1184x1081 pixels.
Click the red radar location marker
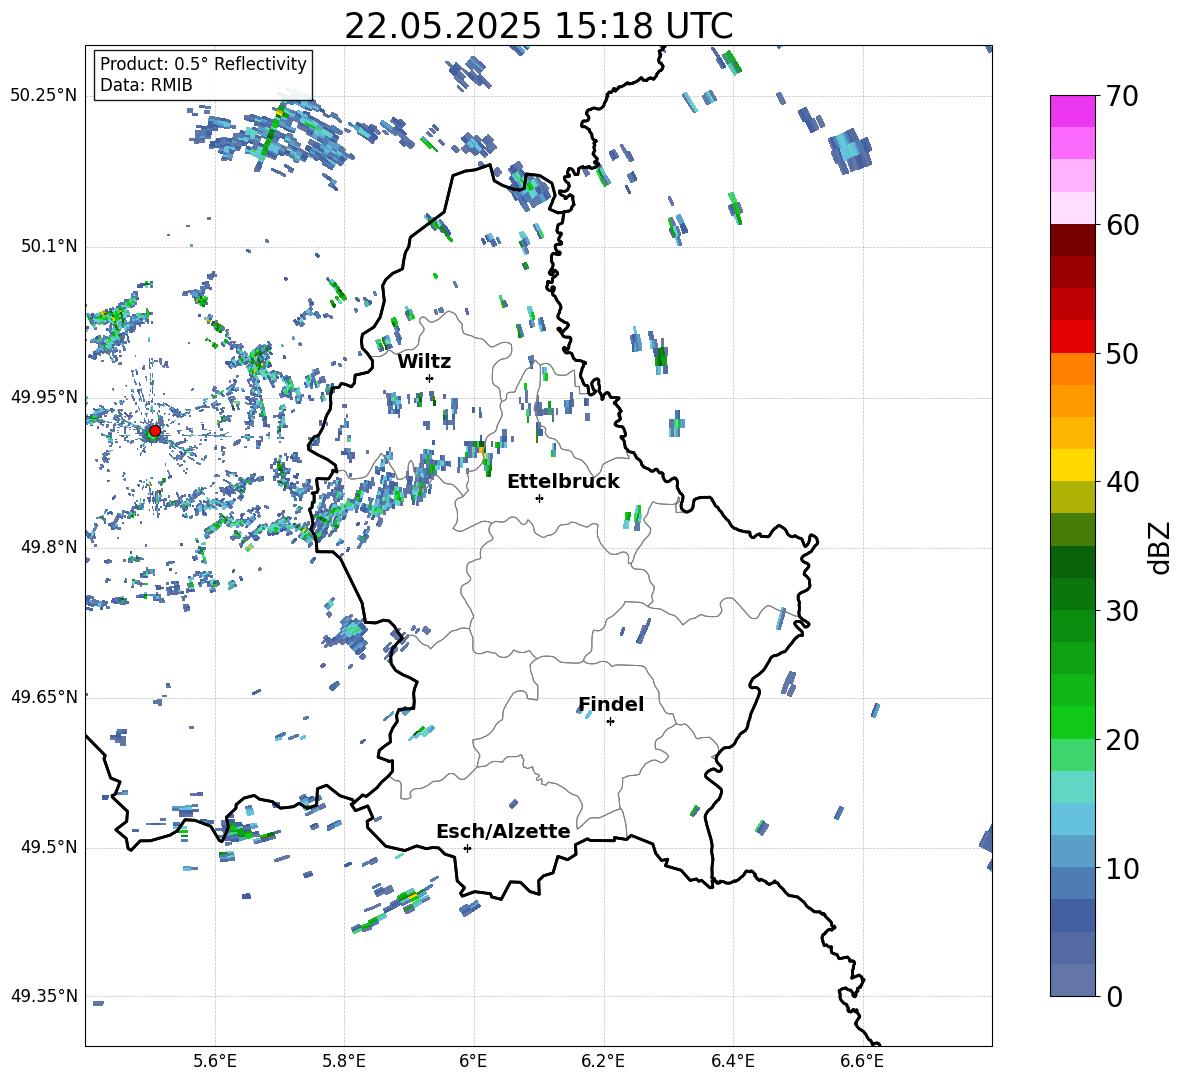tap(155, 431)
